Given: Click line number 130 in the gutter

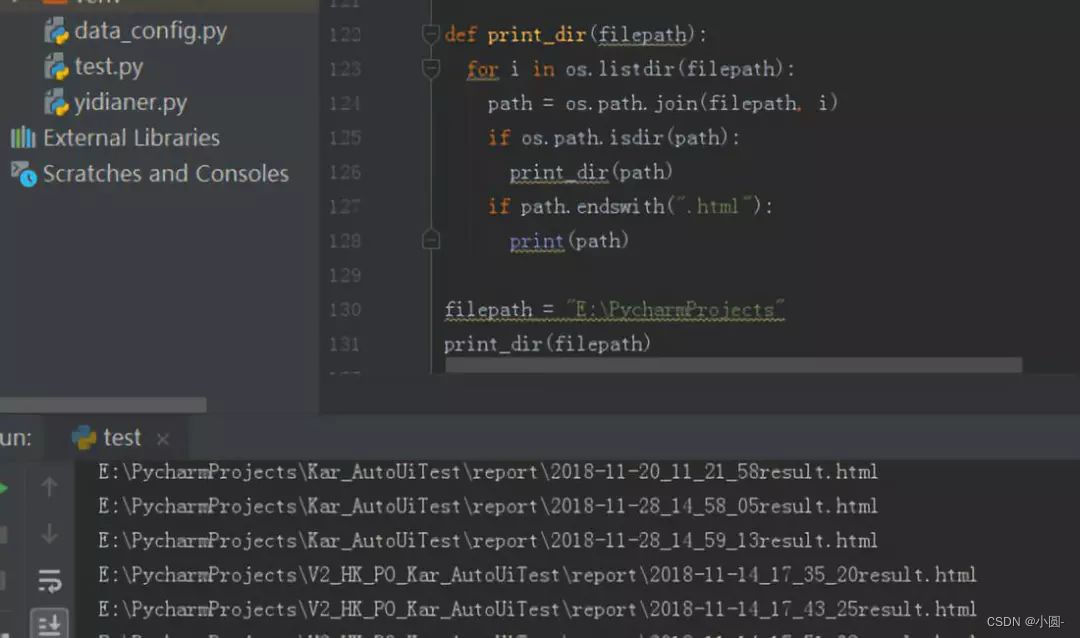Looking at the screenshot, I should (x=345, y=309).
